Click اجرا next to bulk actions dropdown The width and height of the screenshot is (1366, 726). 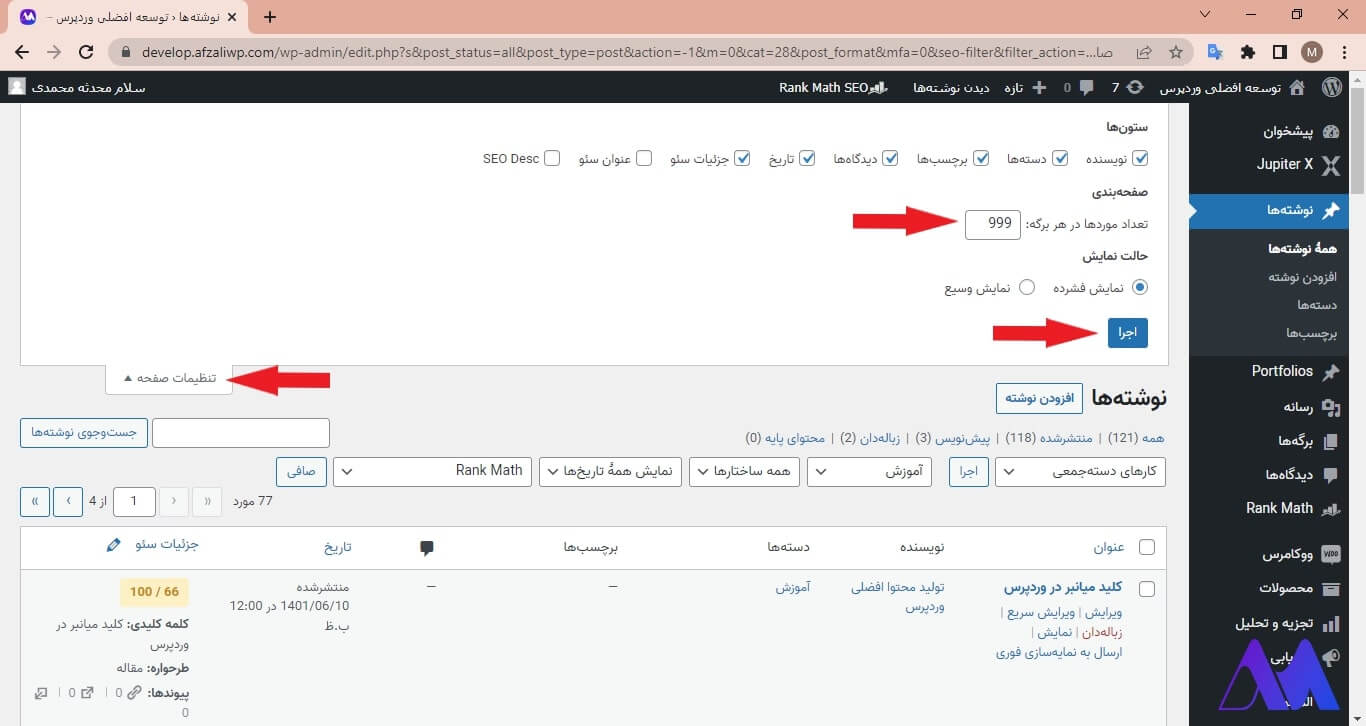[969, 472]
